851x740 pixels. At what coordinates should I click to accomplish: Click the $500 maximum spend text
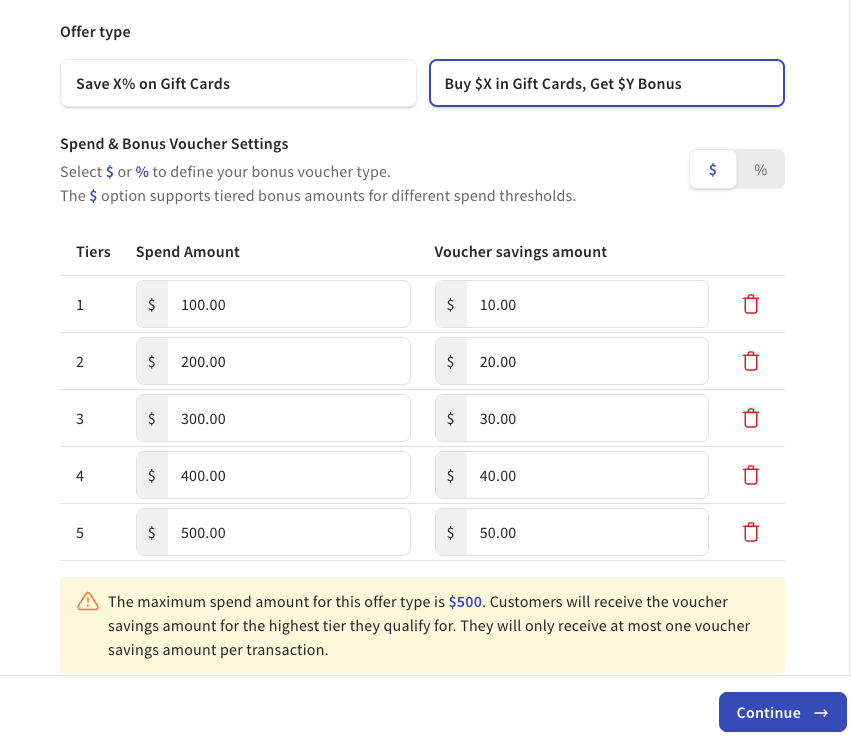[x=465, y=602]
